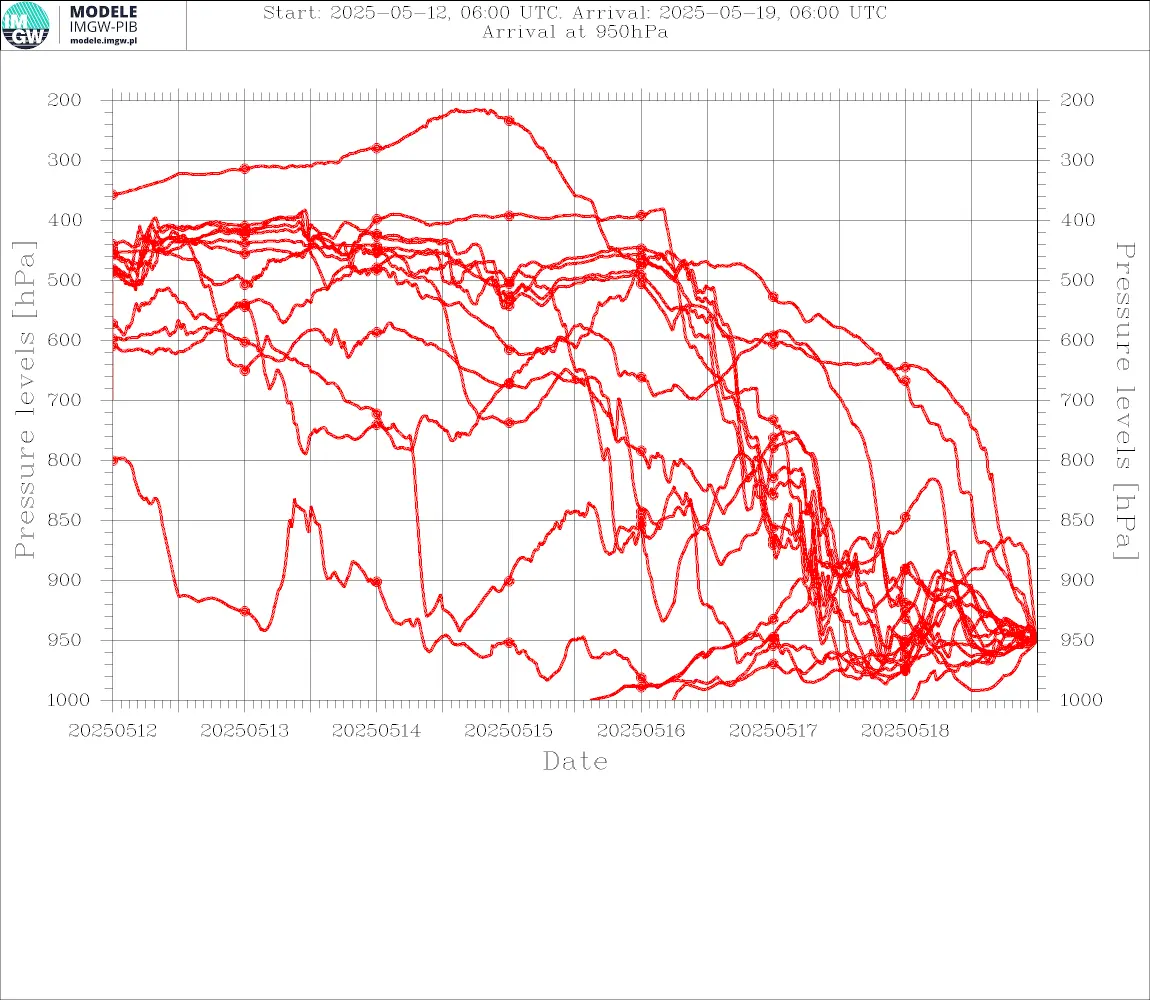
Task: Click the left axis 800 label
Action: coord(65,460)
